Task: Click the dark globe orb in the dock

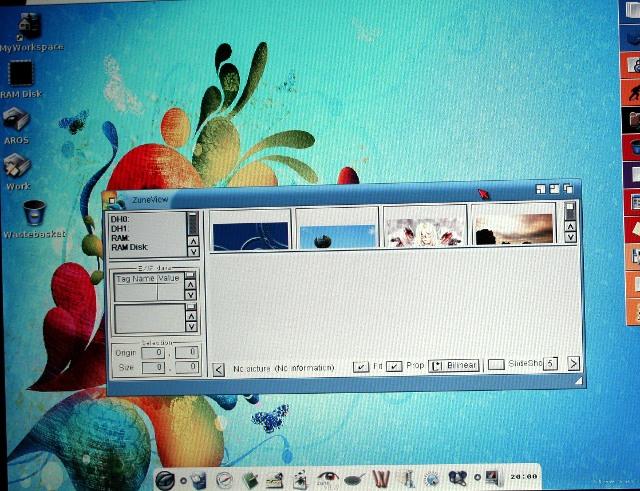Action: click(165, 480)
